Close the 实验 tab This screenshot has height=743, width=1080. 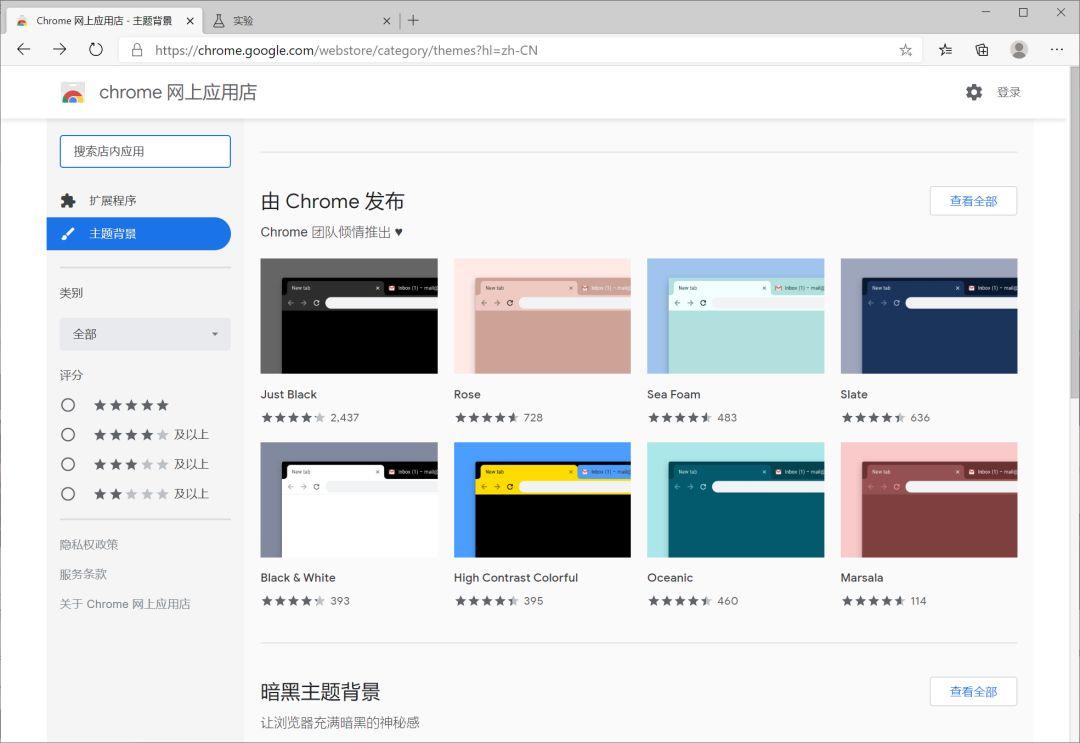386,21
